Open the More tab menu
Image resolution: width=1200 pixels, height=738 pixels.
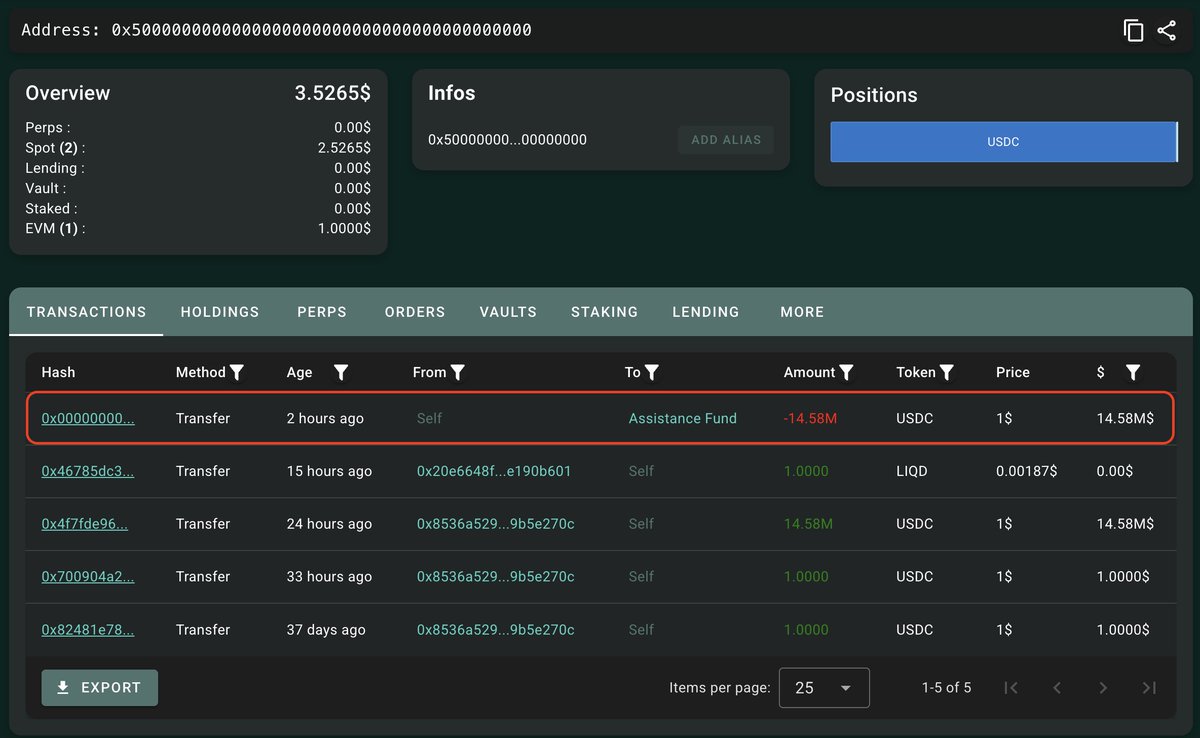802,312
